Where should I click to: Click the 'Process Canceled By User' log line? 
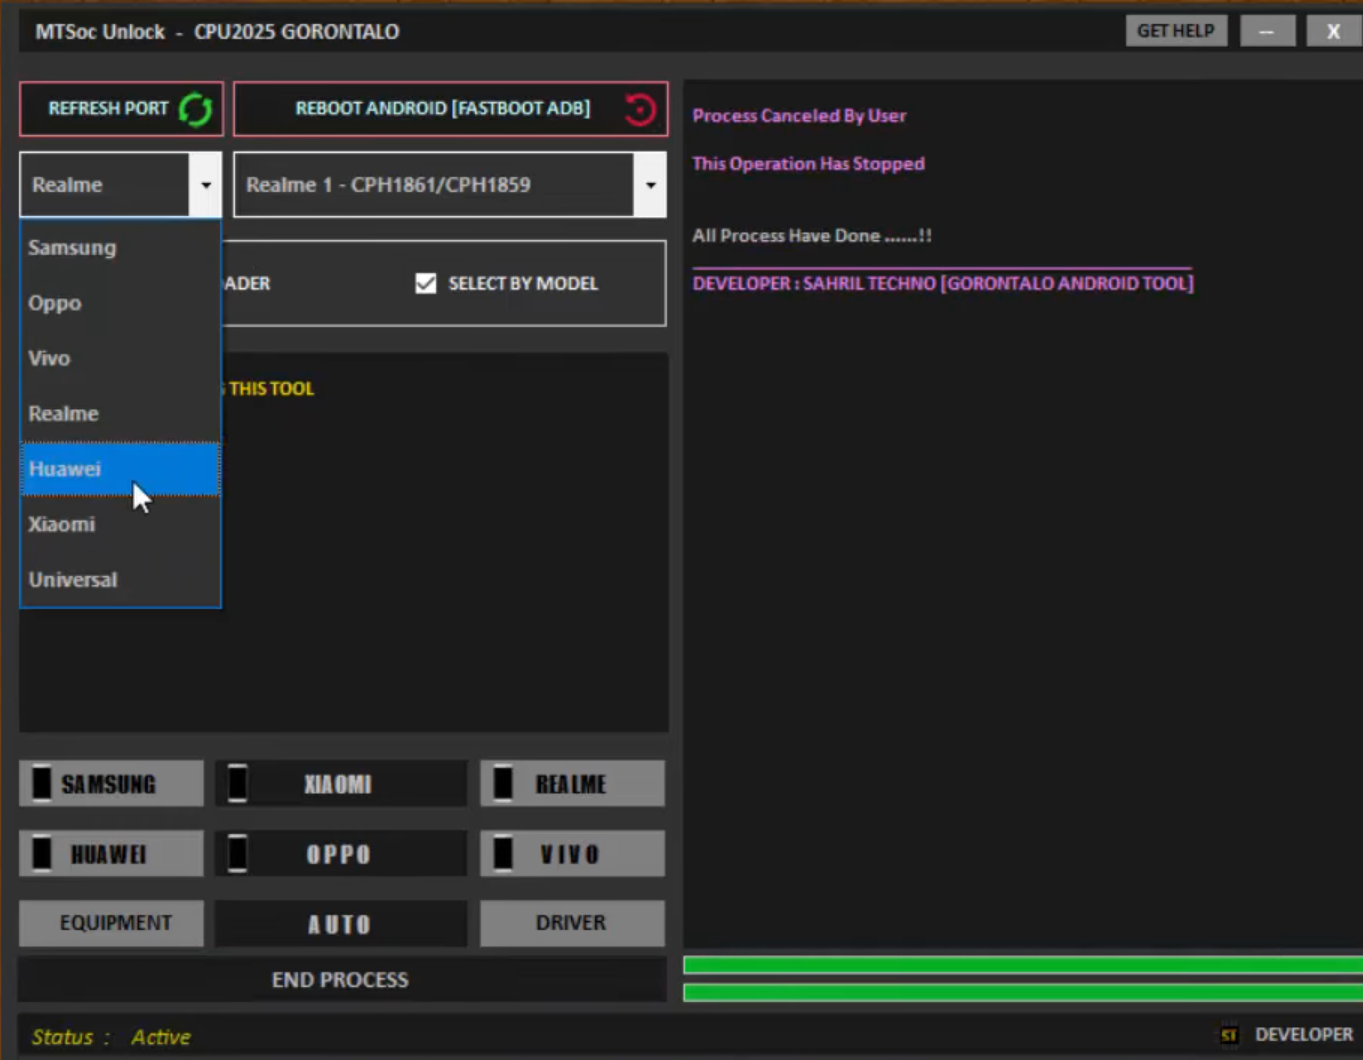(x=799, y=116)
